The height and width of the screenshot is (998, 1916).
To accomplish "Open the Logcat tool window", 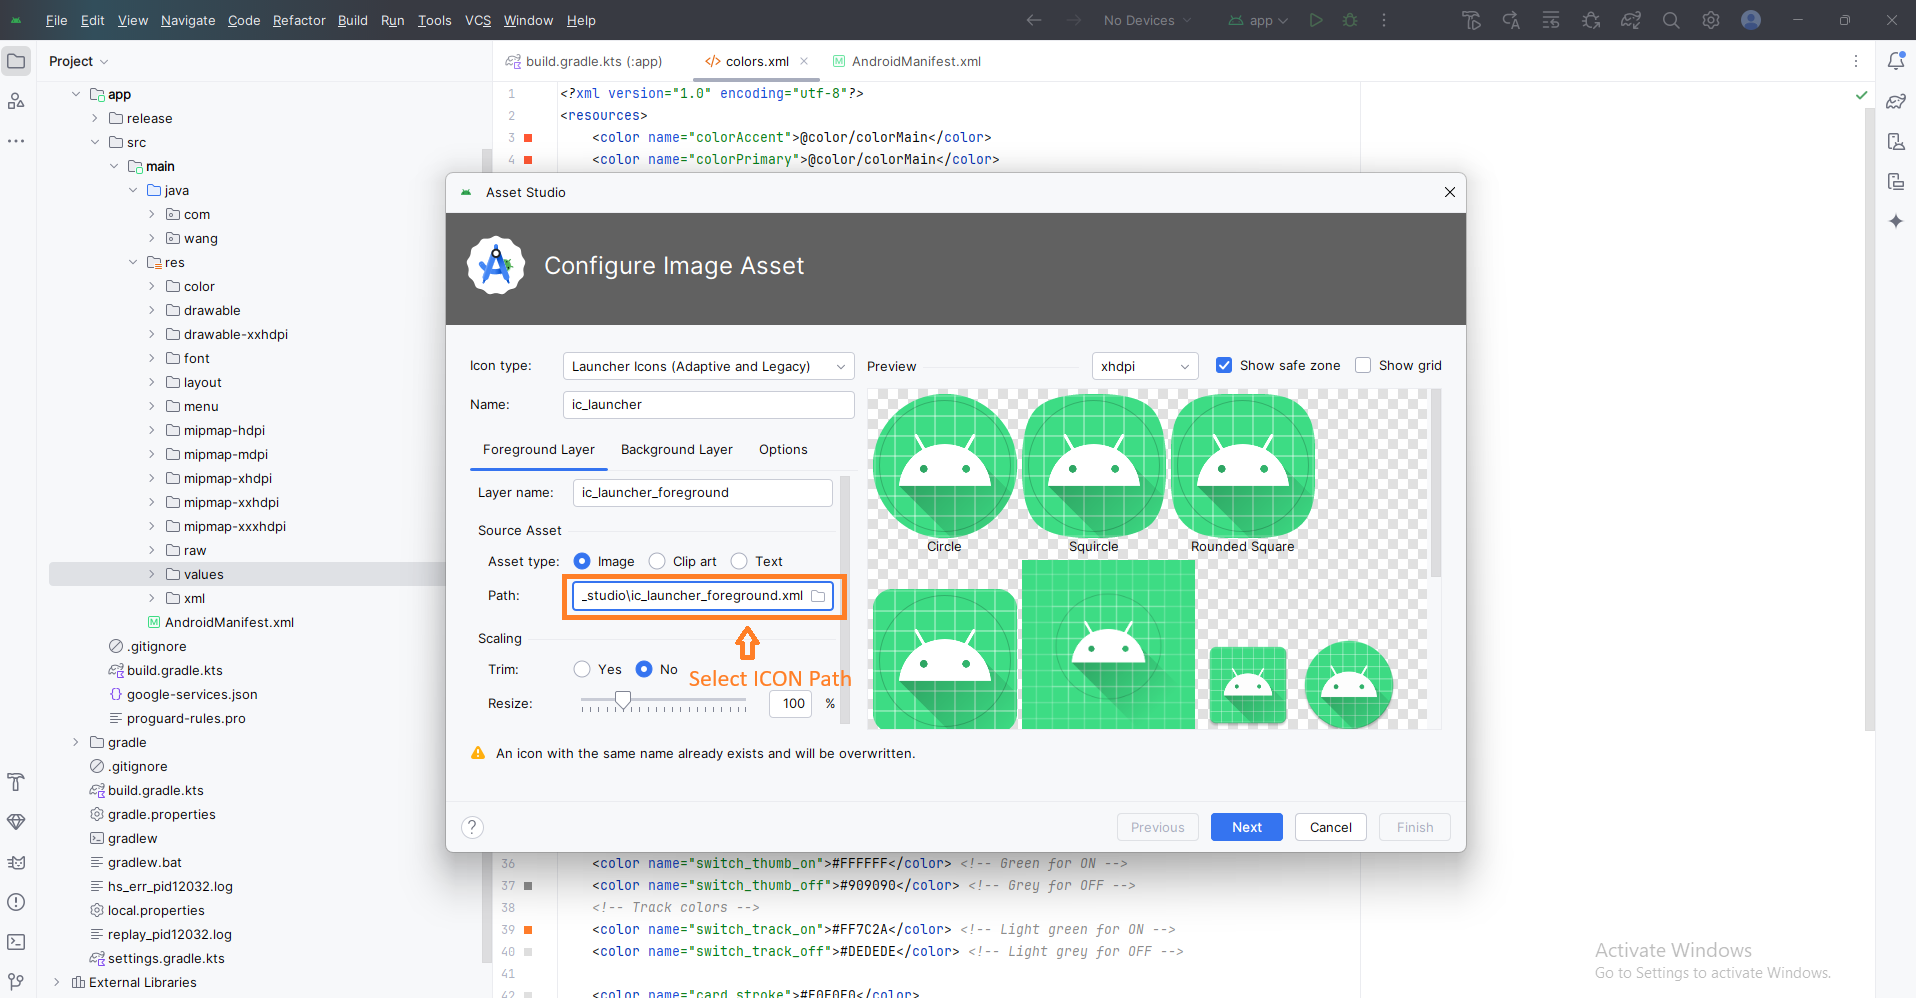I will tap(16, 862).
